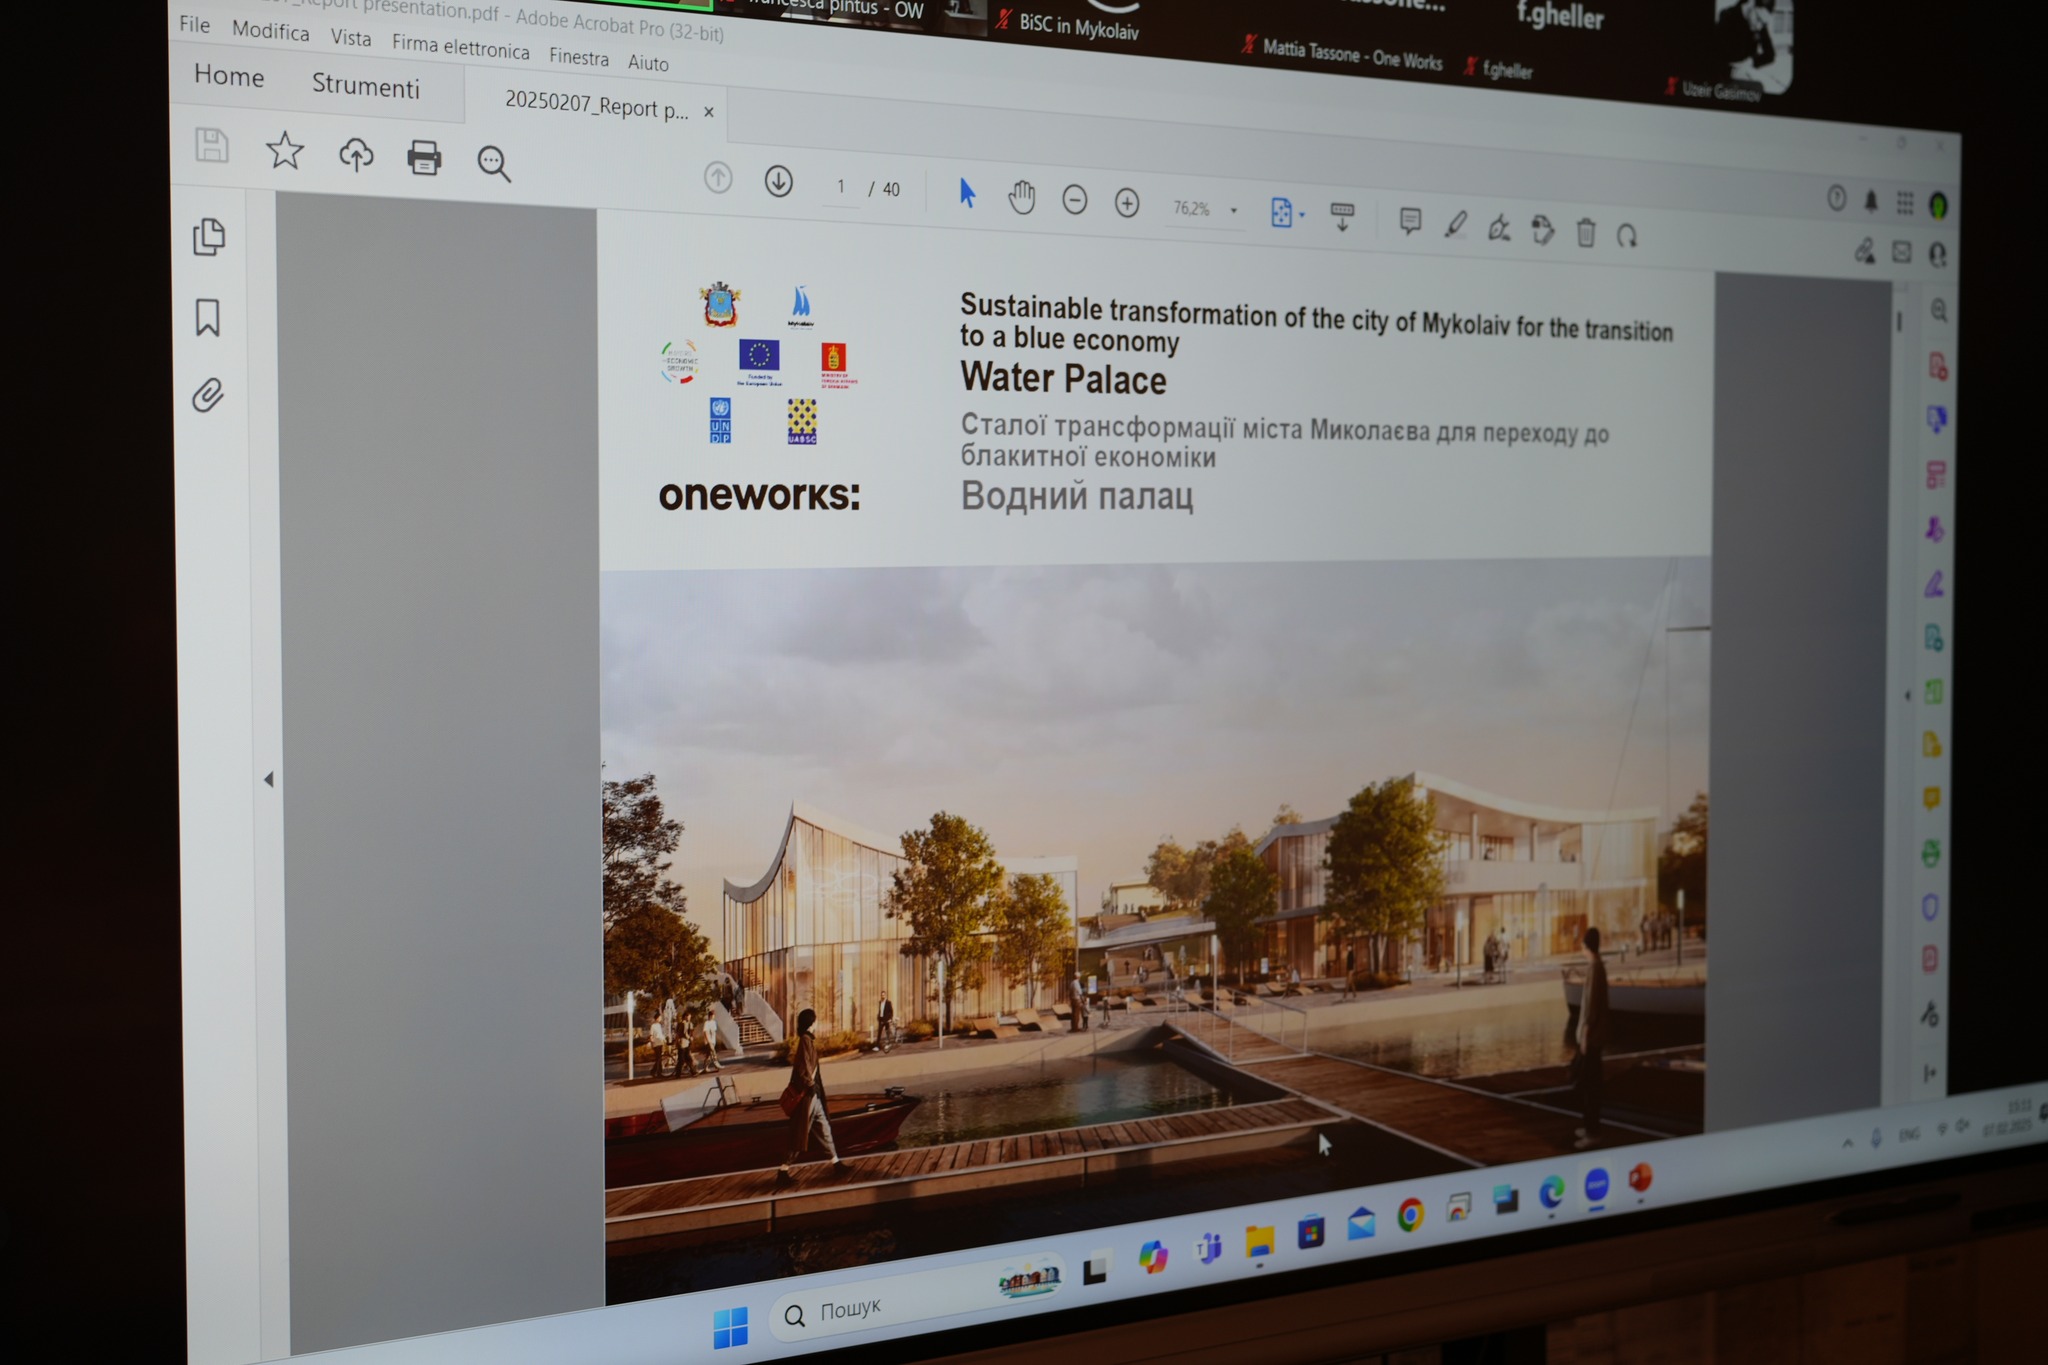The image size is (2048, 1365).
Task: Click the page number input field
Action: click(841, 187)
